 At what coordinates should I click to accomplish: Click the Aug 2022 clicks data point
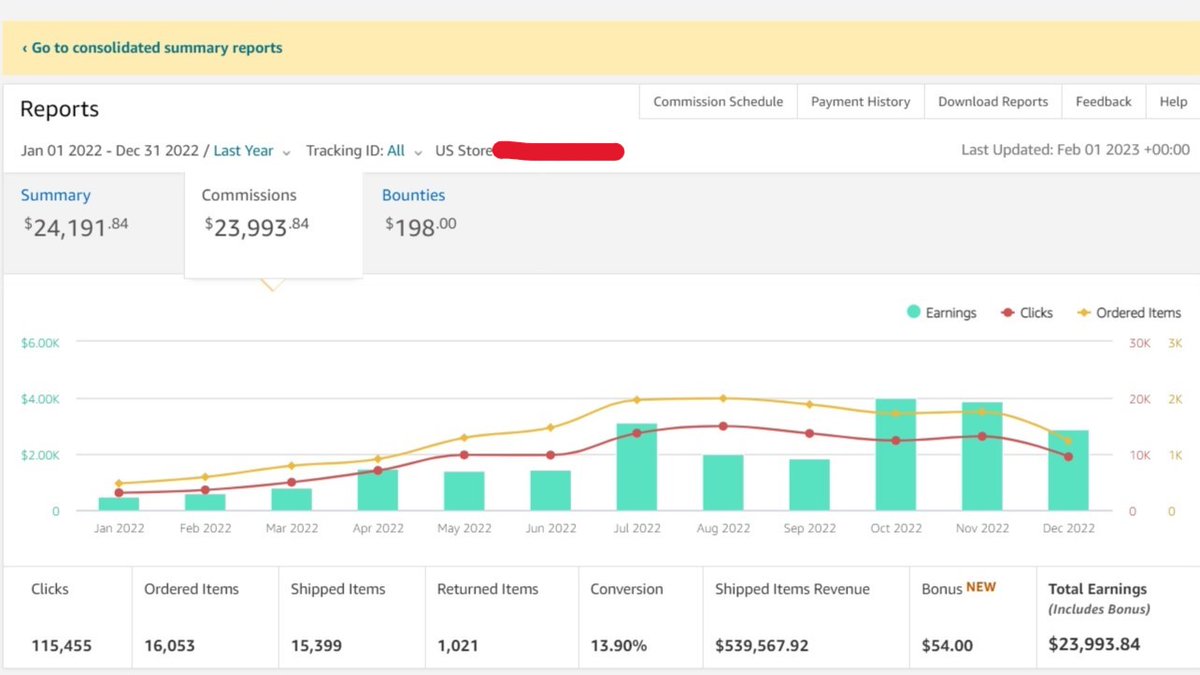point(723,426)
